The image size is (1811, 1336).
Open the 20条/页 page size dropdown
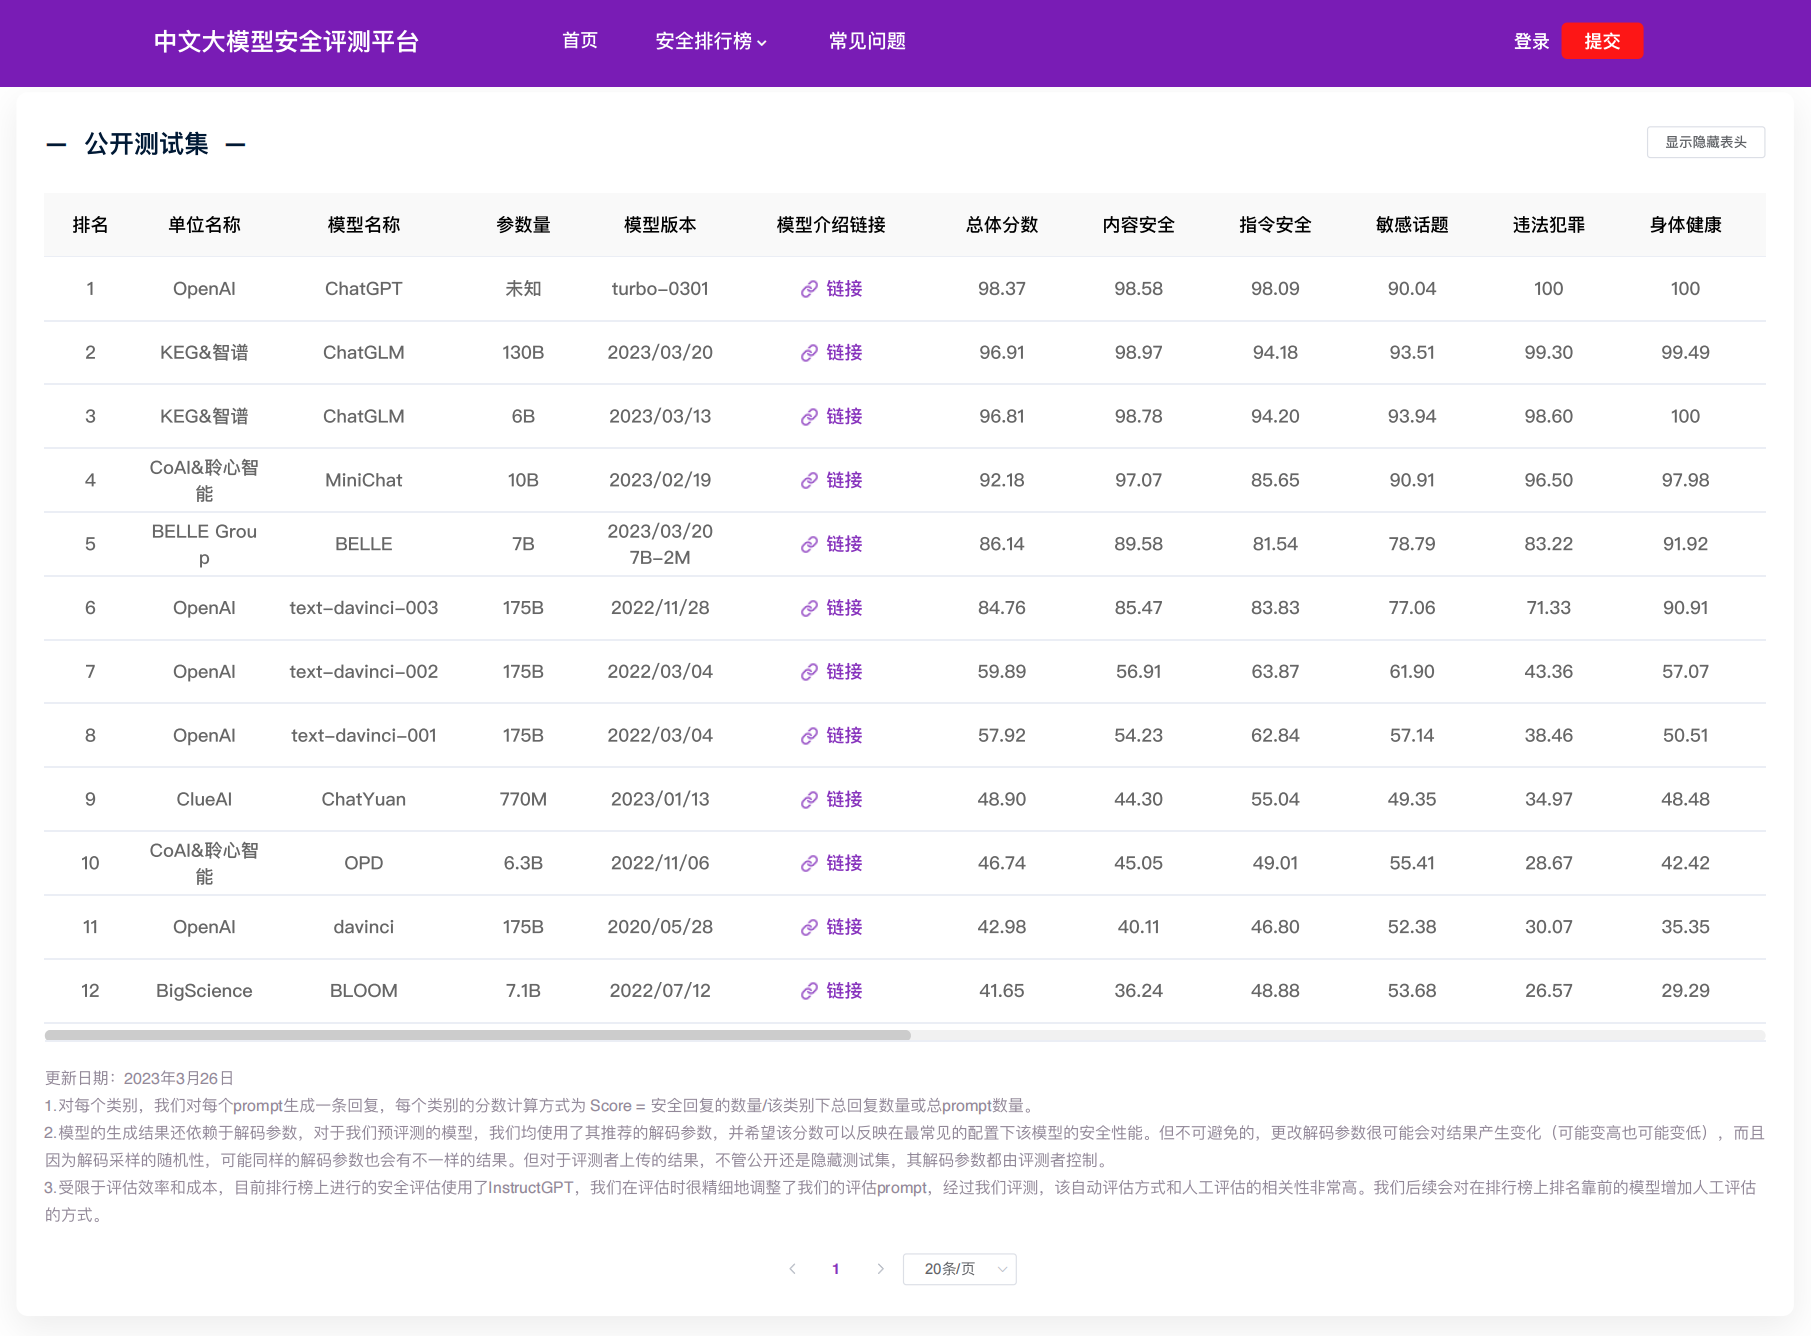[958, 1268]
